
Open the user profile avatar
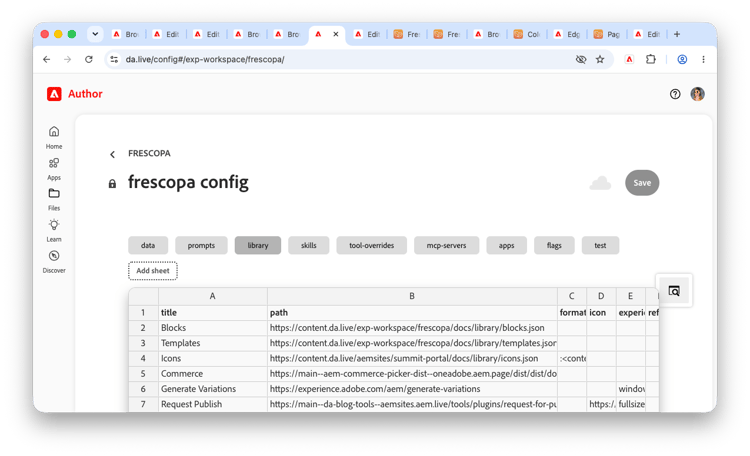coord(697,94)
